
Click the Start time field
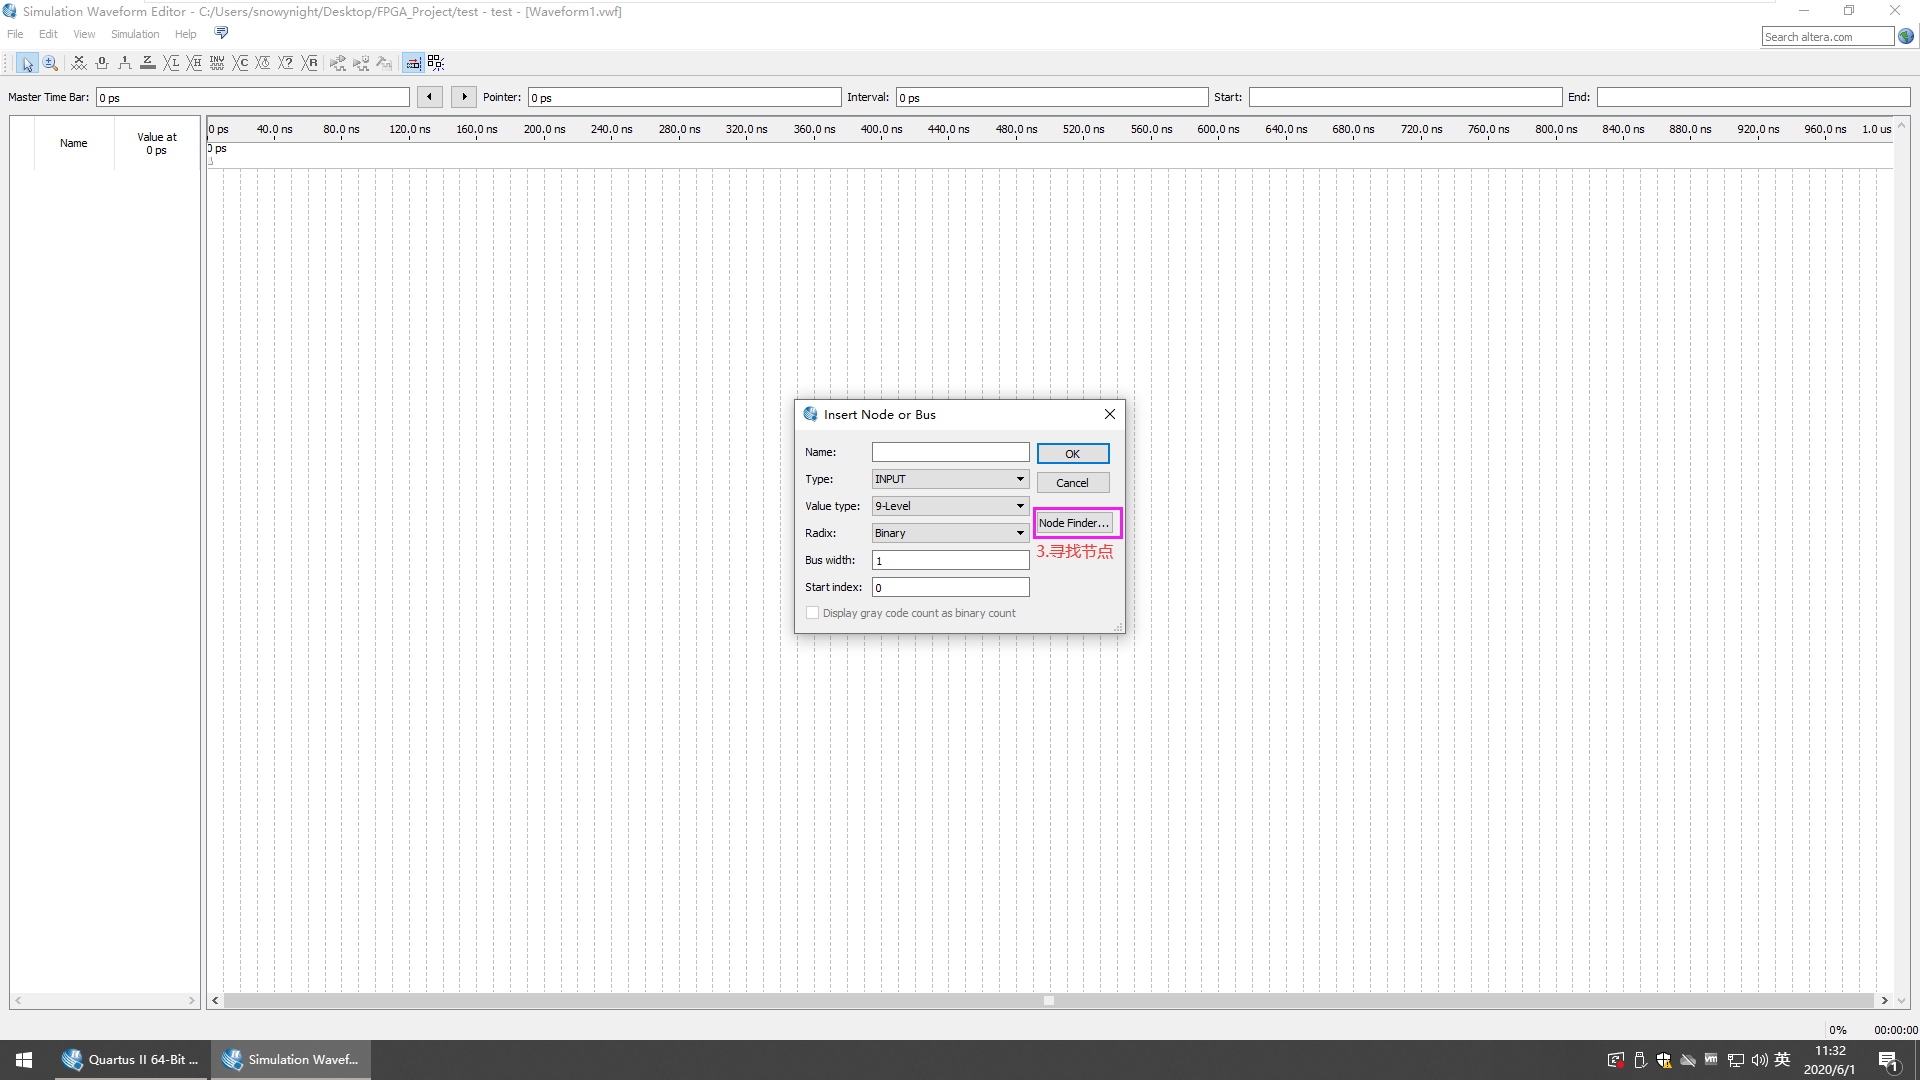pos(1405,97)
